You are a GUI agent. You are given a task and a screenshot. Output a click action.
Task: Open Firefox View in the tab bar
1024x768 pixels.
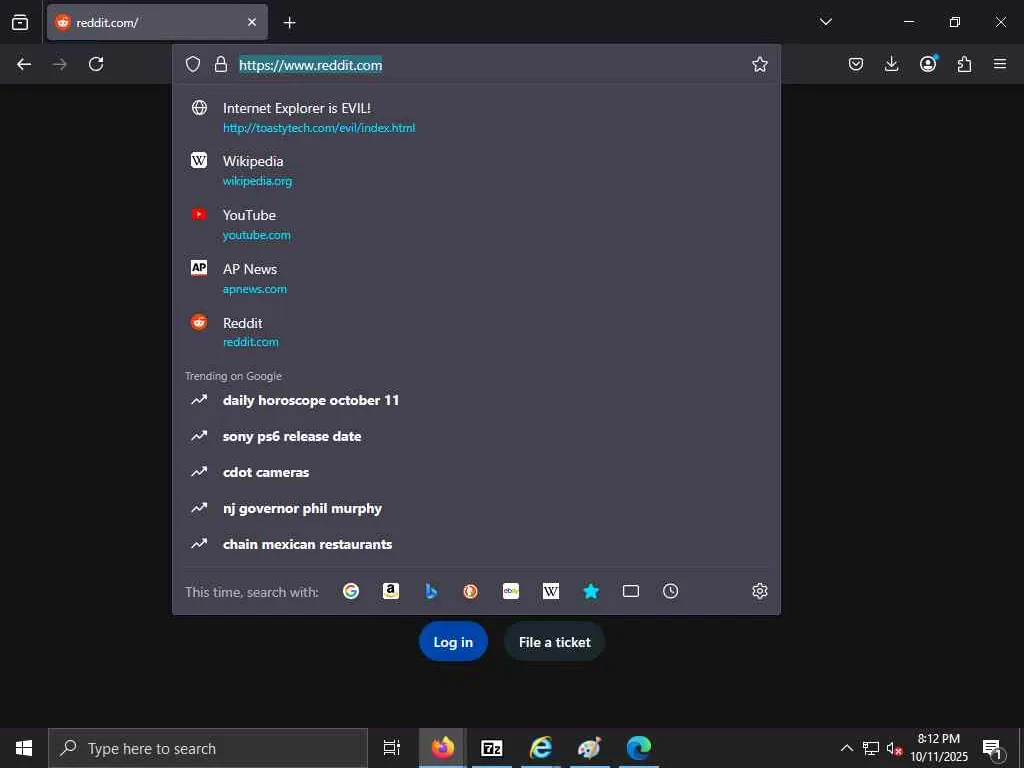(20, 22)
